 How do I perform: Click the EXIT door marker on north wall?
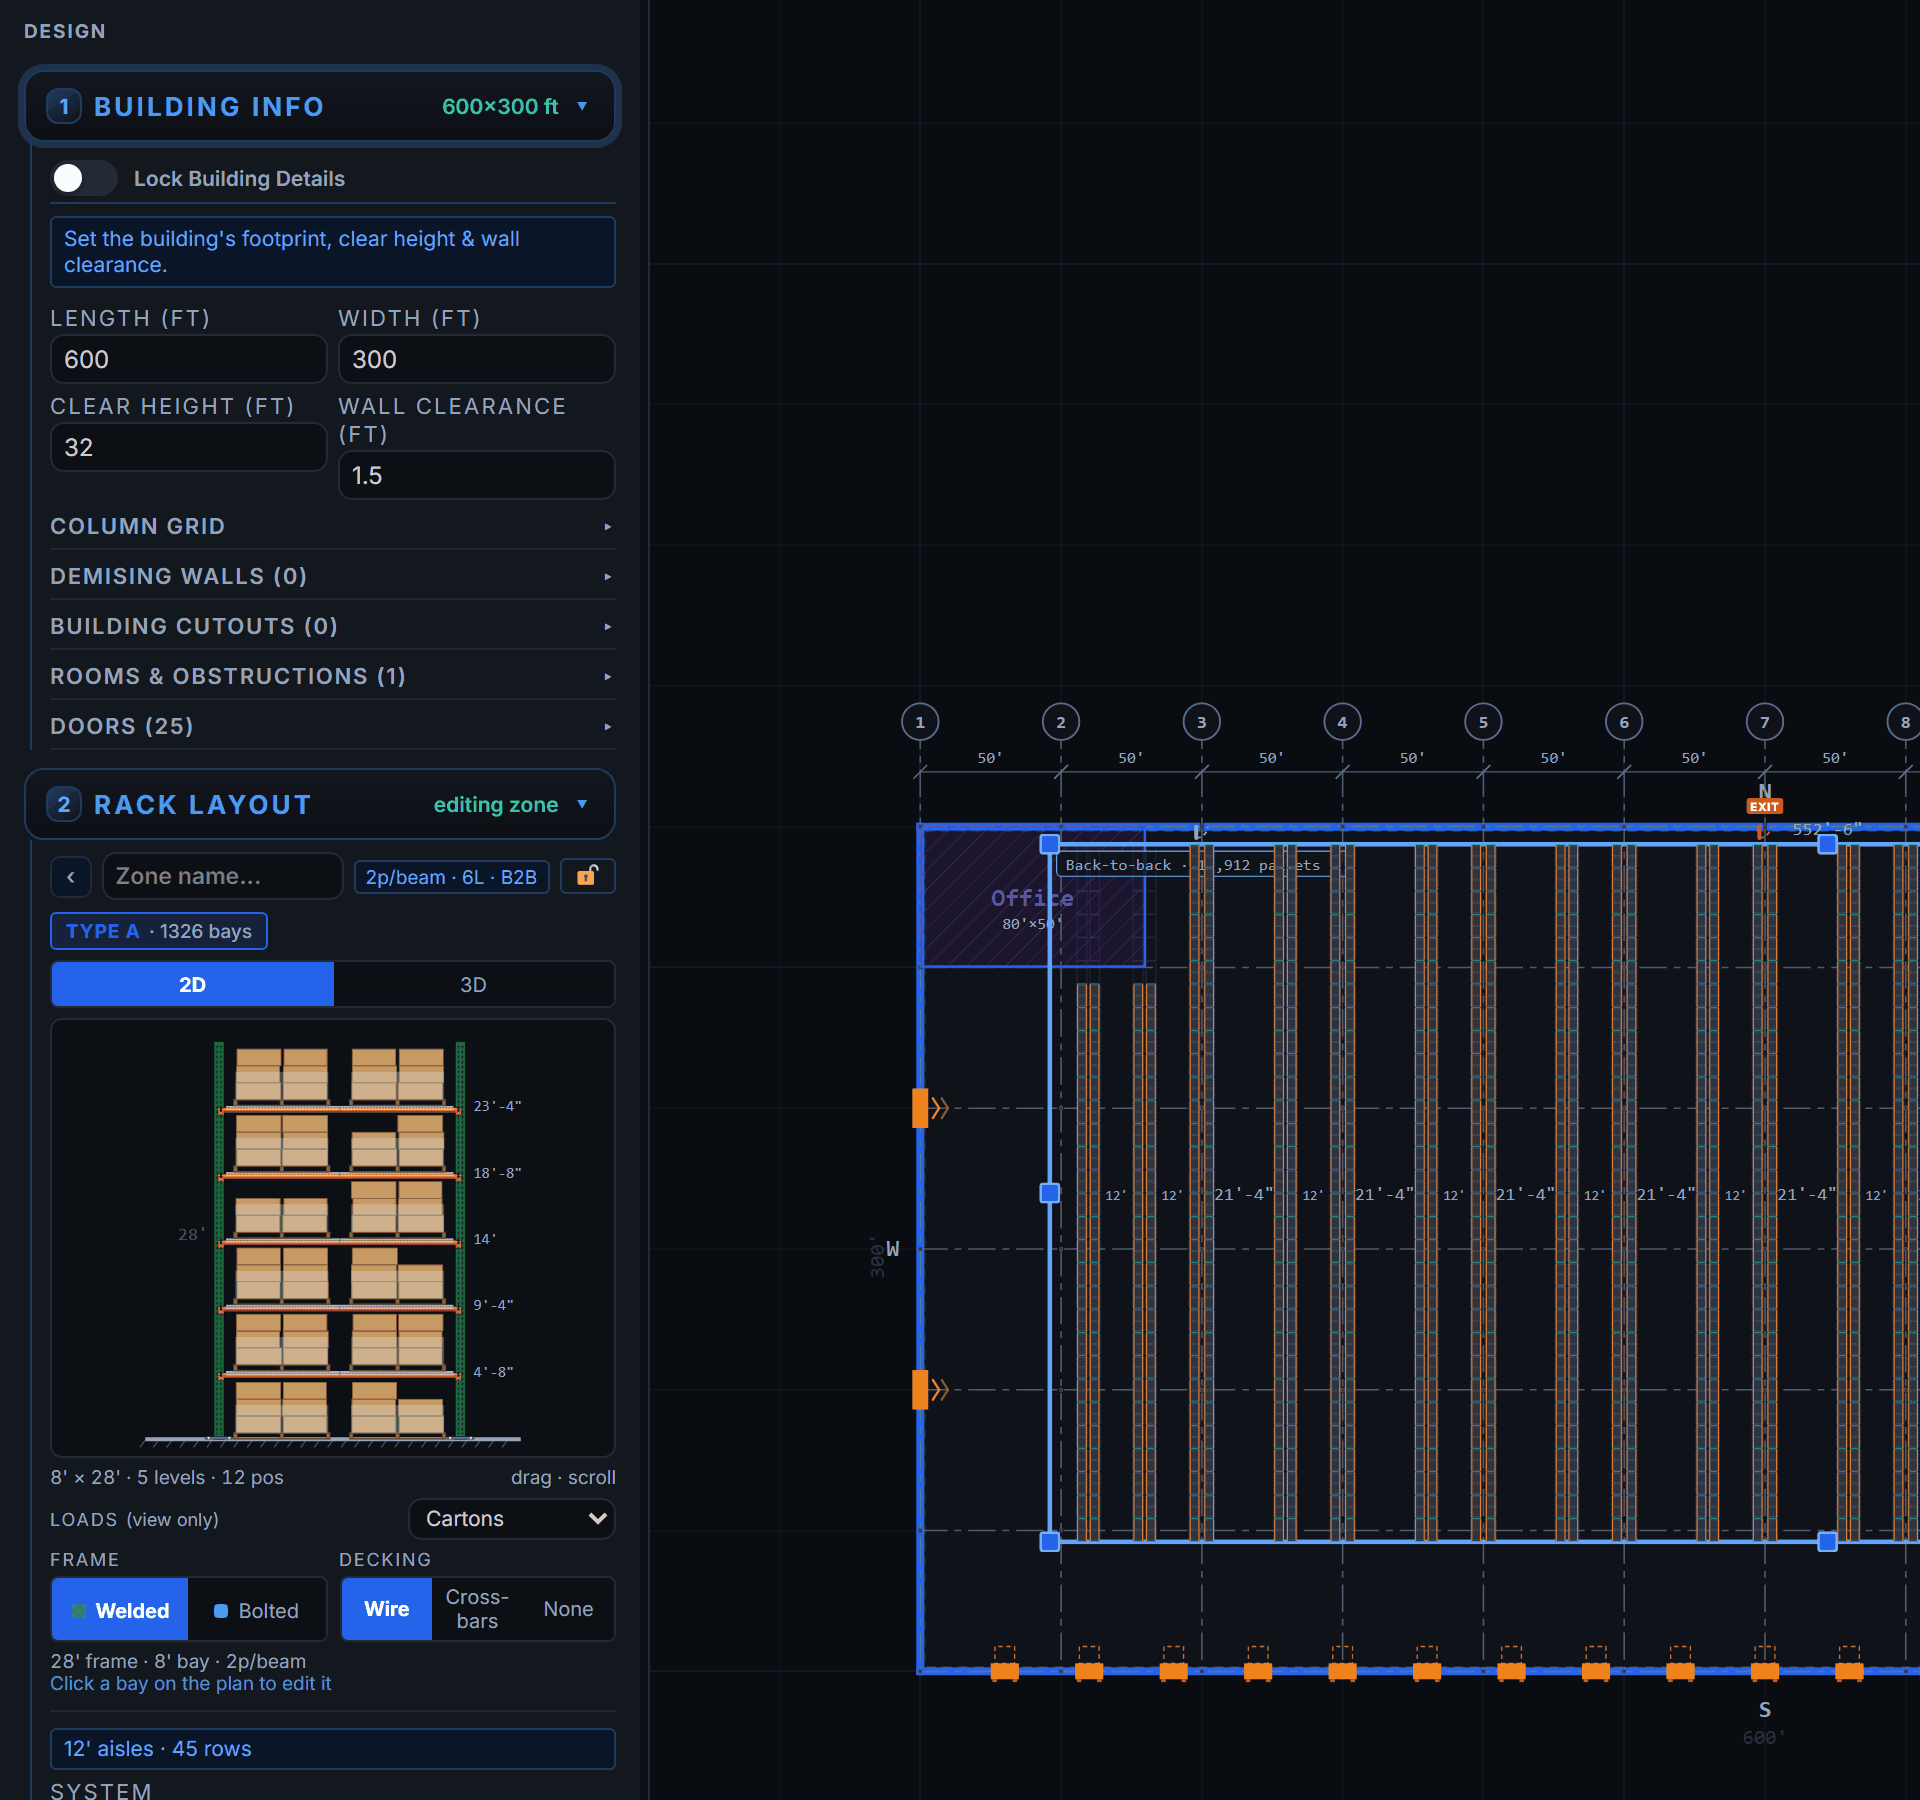pos(1764,806)
